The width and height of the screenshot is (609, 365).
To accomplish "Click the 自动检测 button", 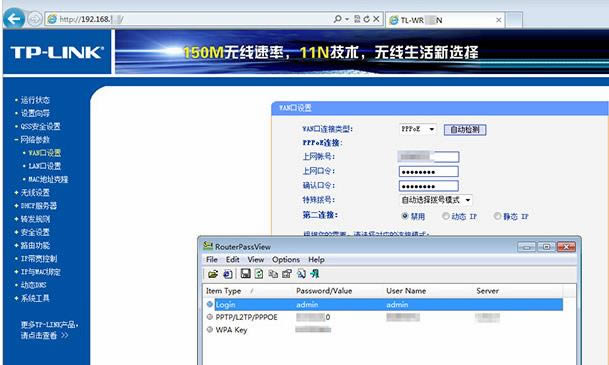I will tap(465, 130).
